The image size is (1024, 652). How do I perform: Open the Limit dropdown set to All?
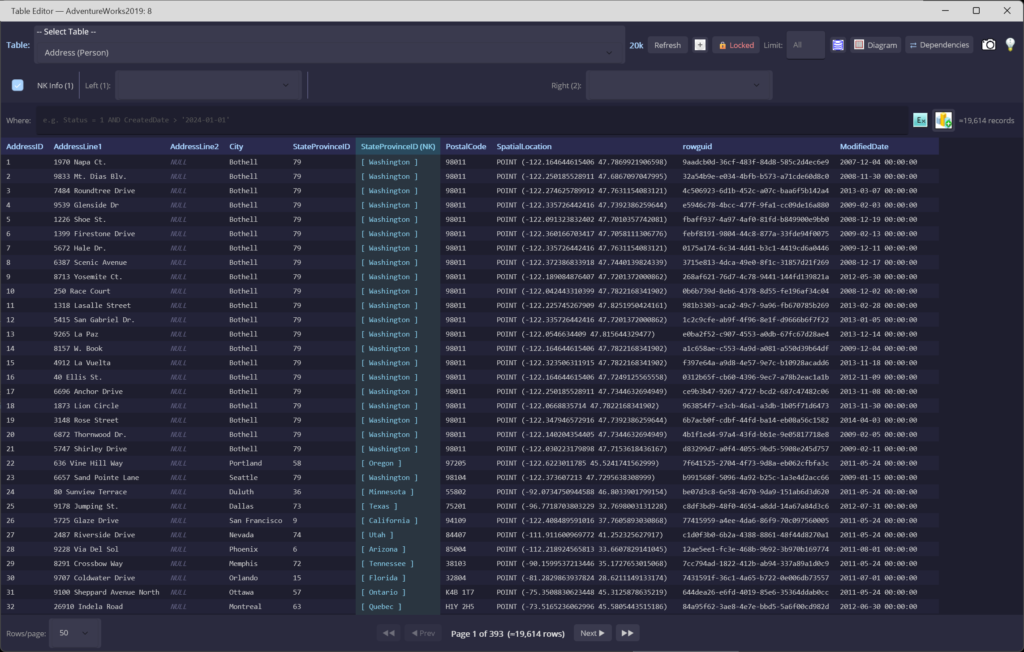[805, 45]
